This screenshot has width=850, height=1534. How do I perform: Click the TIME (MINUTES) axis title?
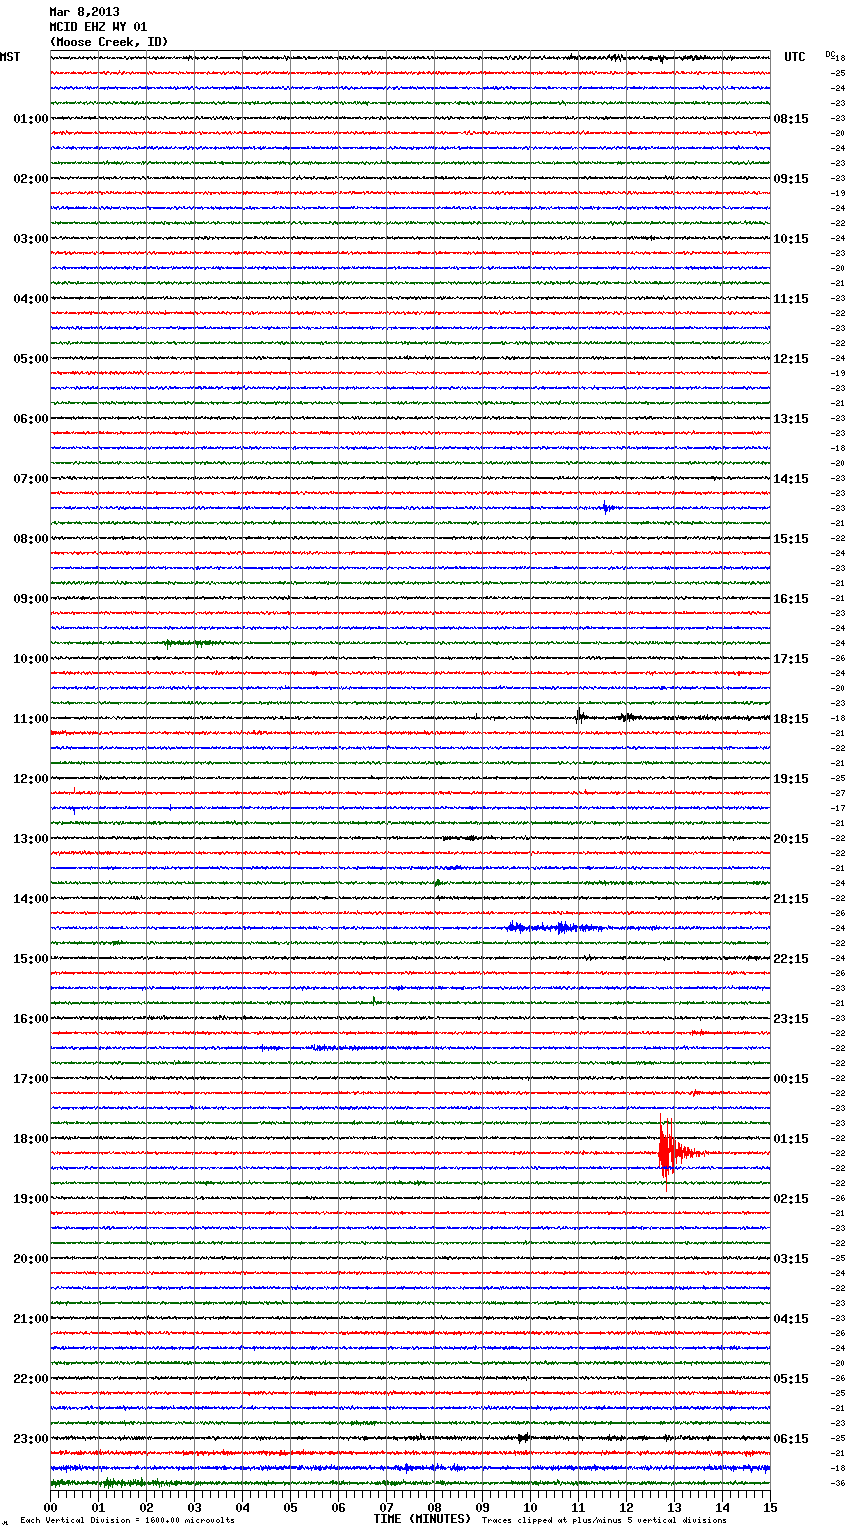point(422,1519)
